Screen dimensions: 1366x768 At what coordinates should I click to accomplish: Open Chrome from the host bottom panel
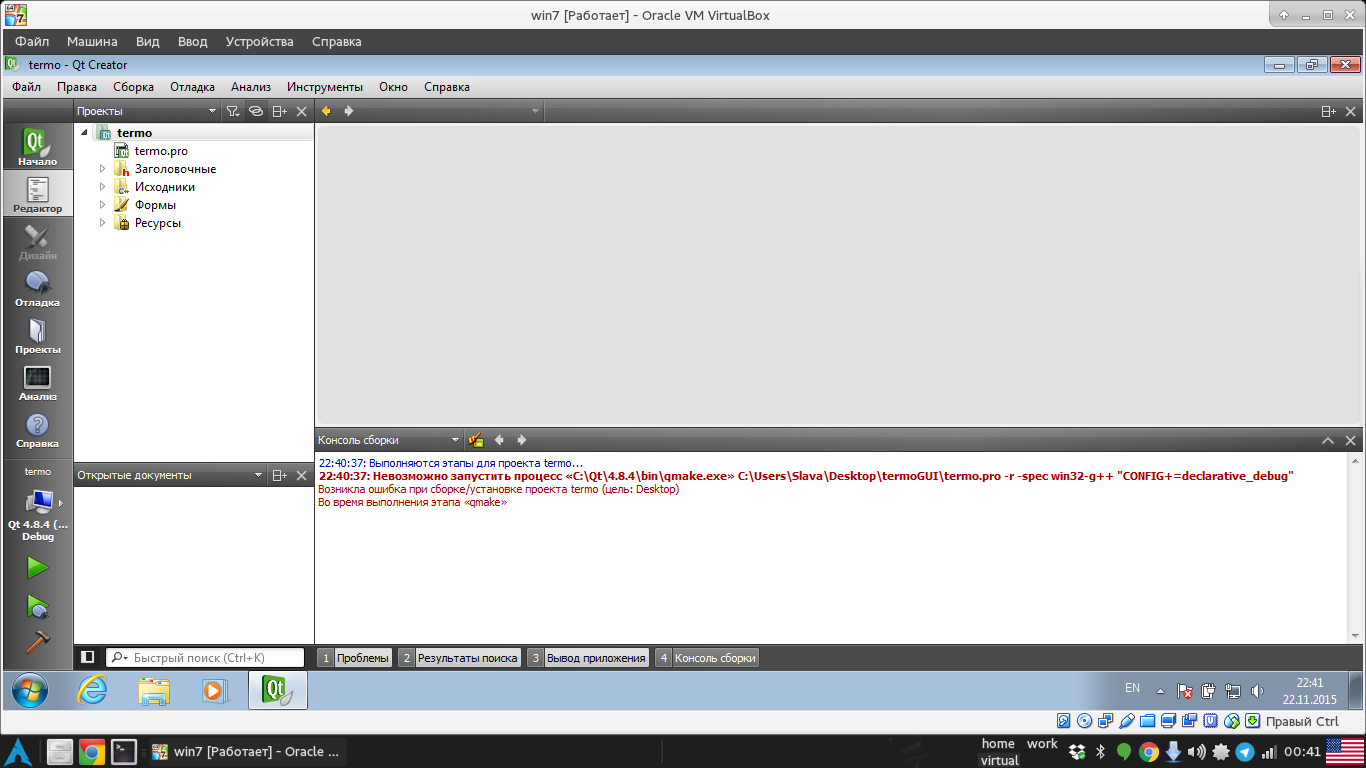(91, 752)
